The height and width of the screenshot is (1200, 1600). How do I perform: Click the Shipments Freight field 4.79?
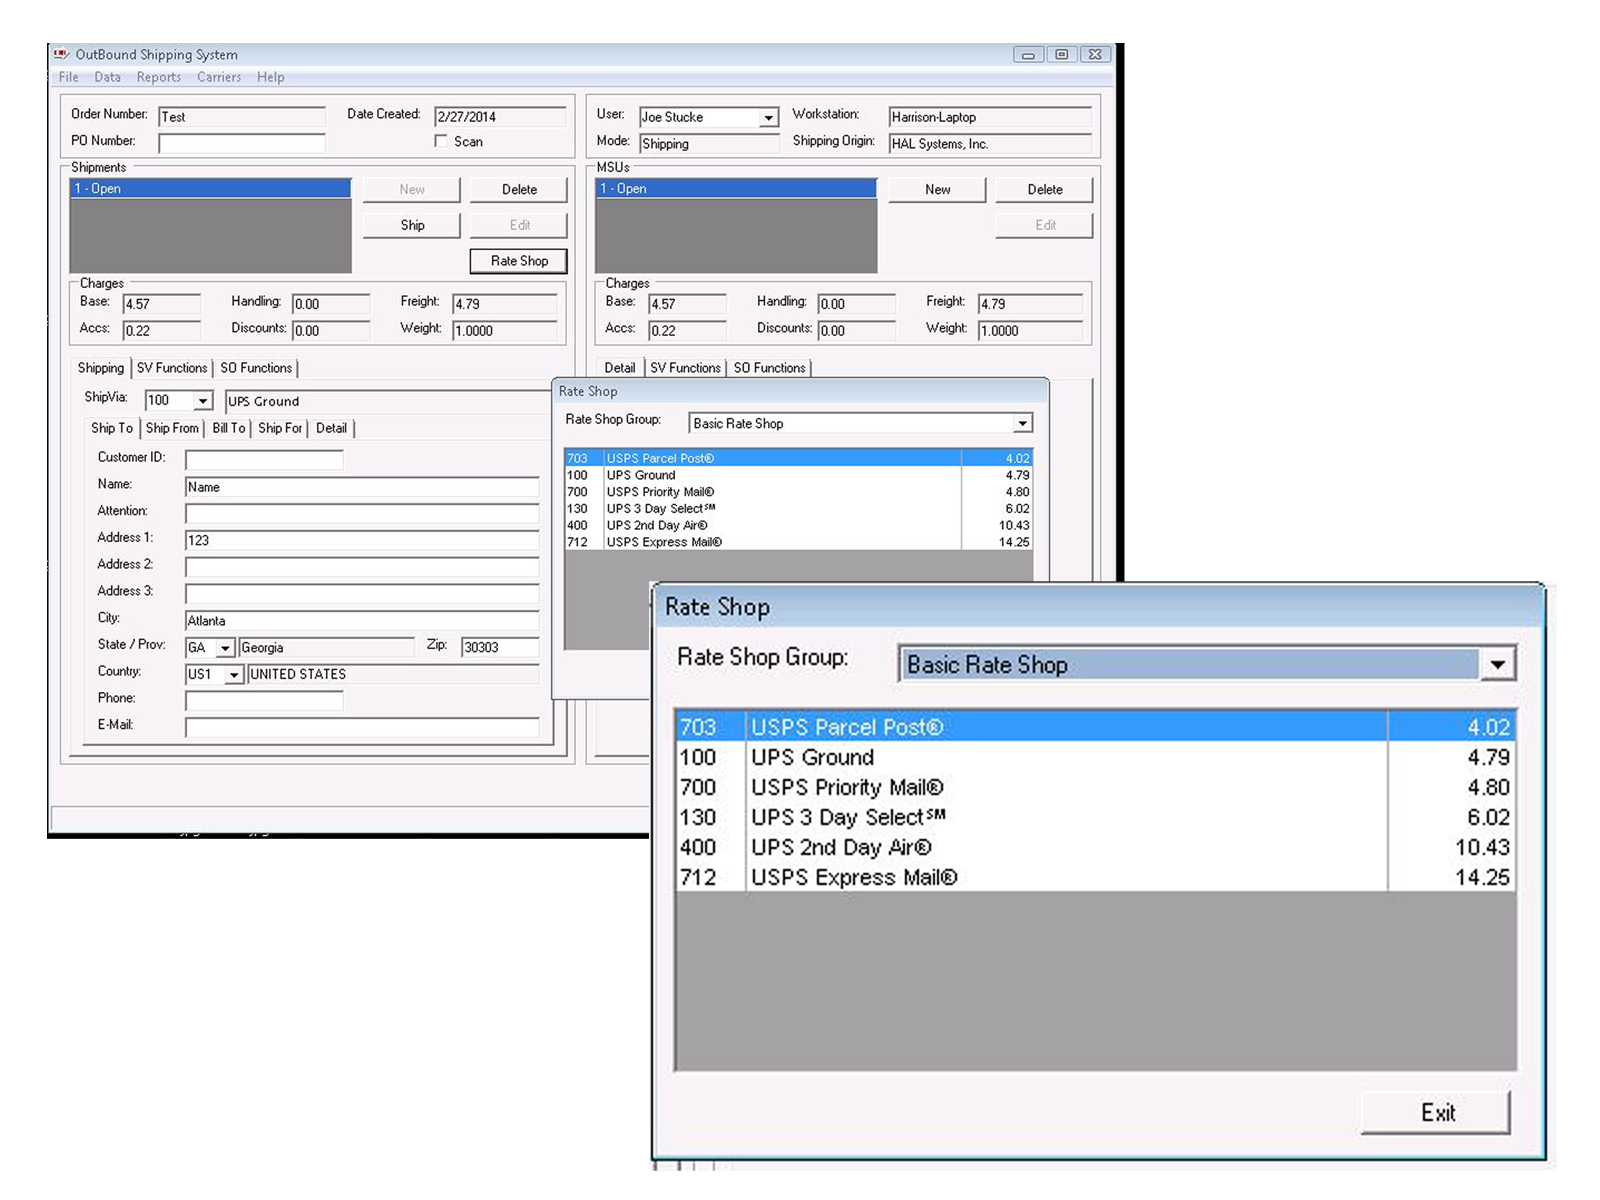tap(505, 304)
